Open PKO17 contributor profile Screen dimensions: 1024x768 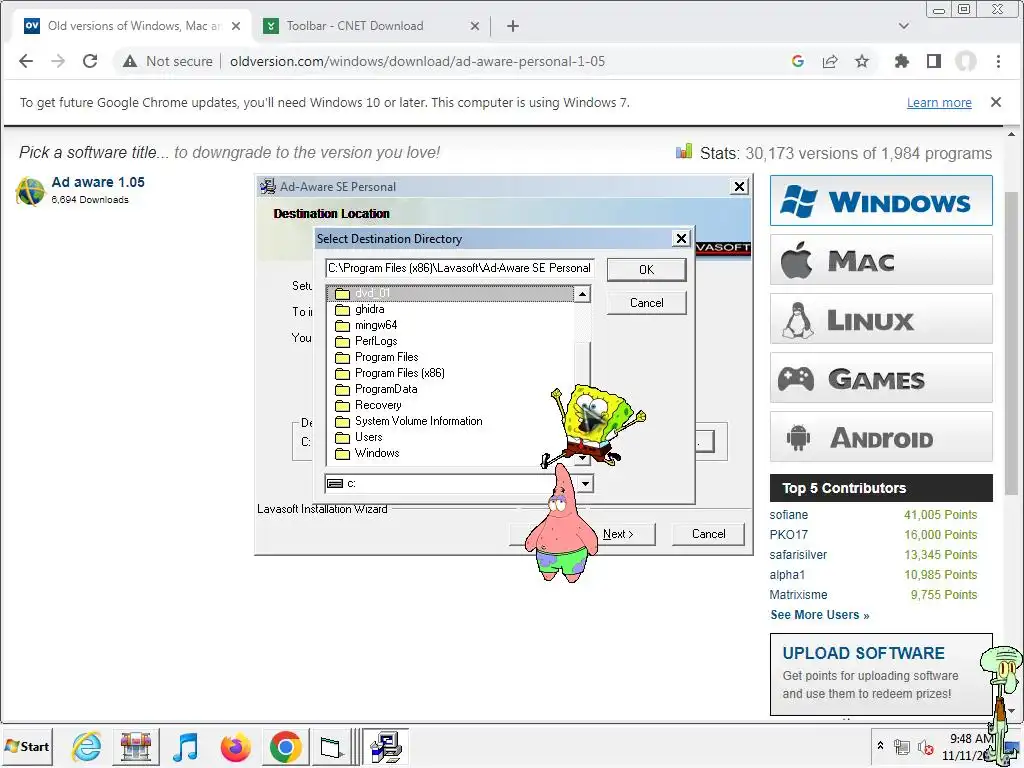(788, 535)
